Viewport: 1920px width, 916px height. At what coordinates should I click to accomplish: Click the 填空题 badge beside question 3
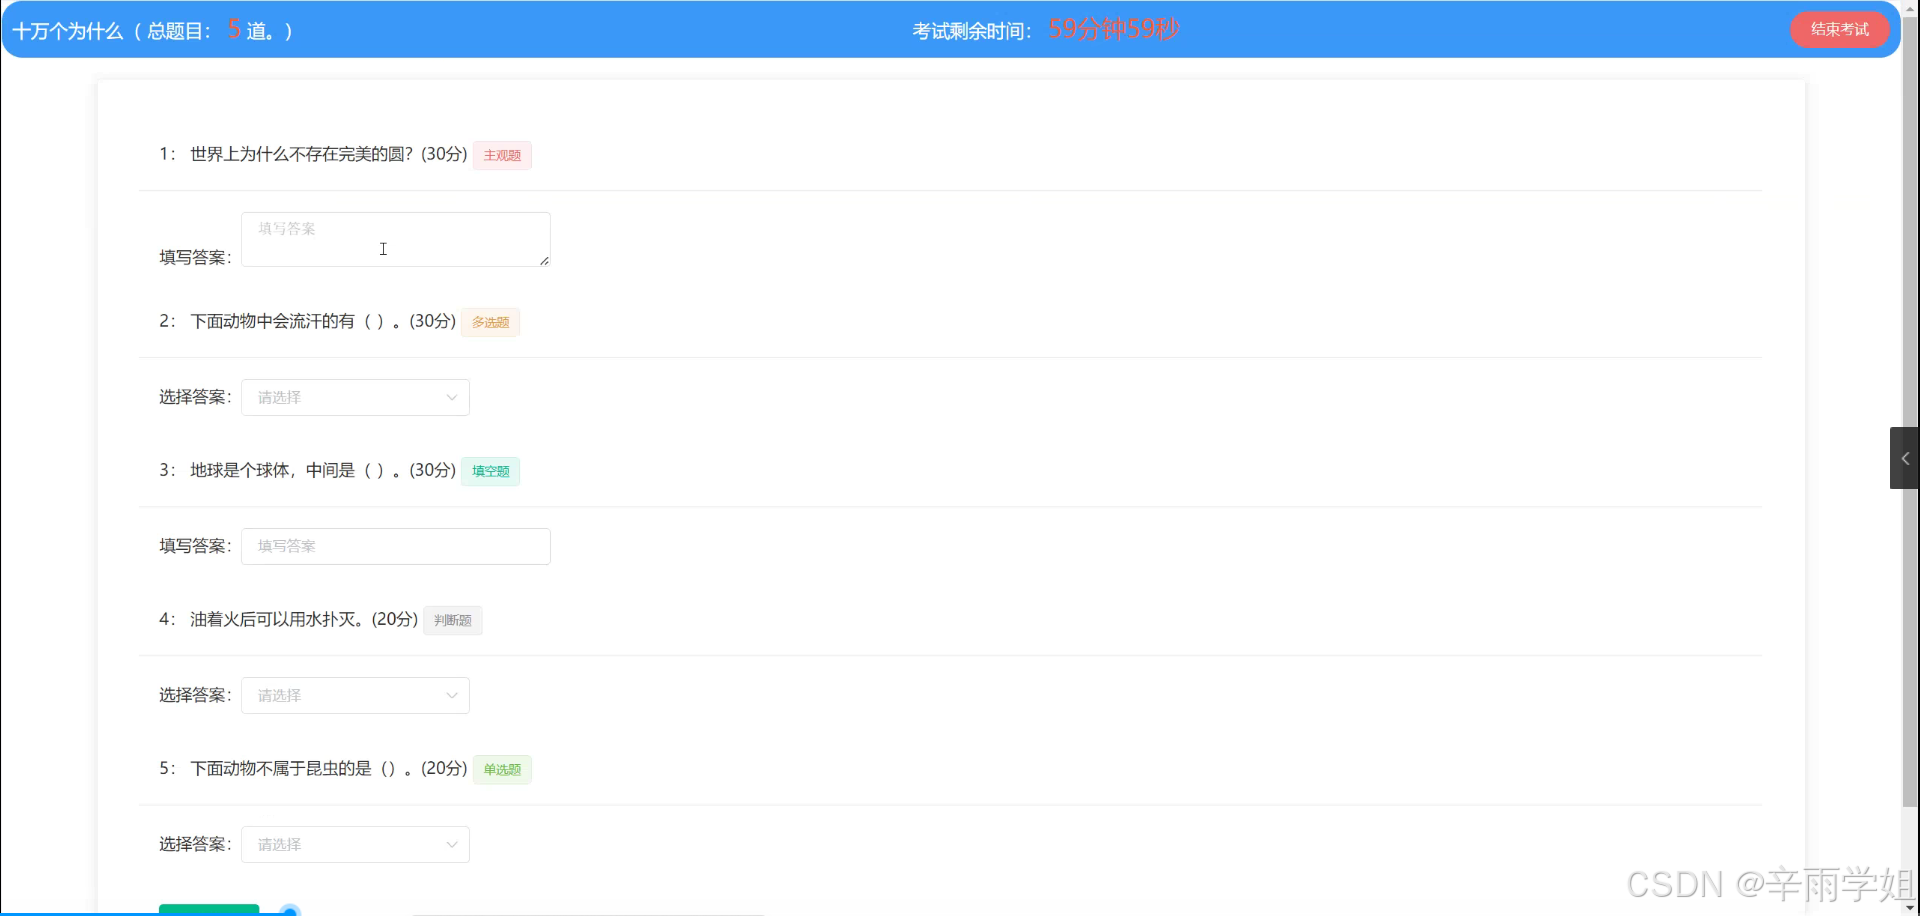pyautogui.click(x=490, y=470)
